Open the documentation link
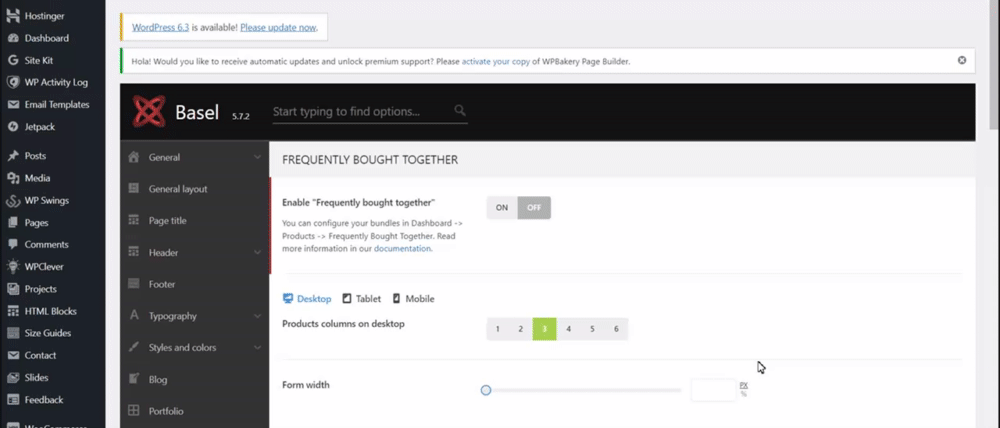Viewport: 1000px width, 428px height. tap(402, 249)
